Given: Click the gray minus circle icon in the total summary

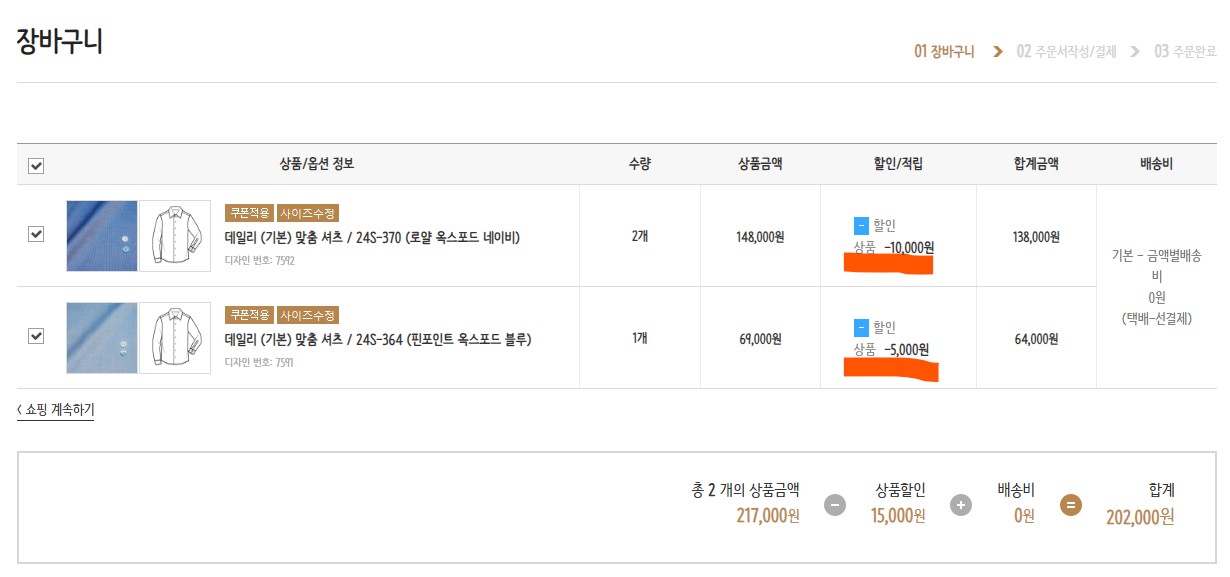Looking at the screenshot, I should (x=835, y=505).
